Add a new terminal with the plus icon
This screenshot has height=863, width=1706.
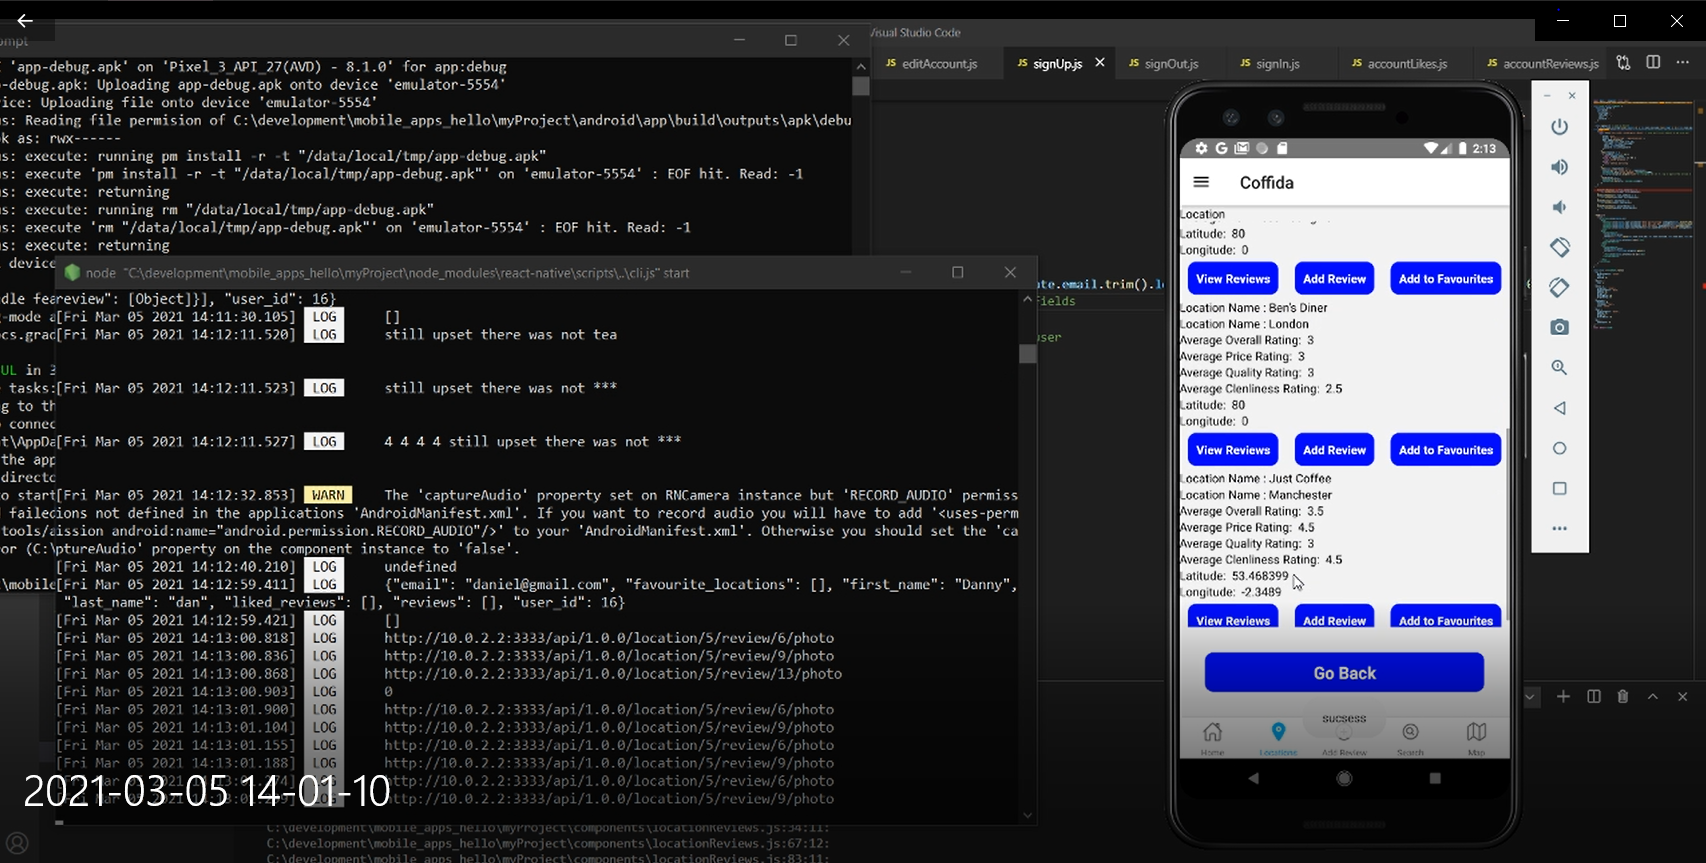tap(1563, 696)
